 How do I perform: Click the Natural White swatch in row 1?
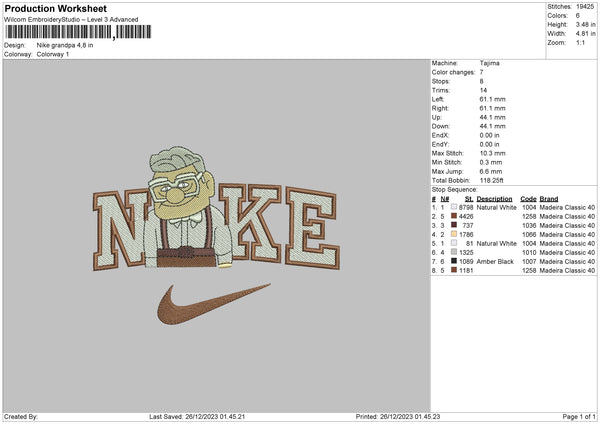pos(454,207)
